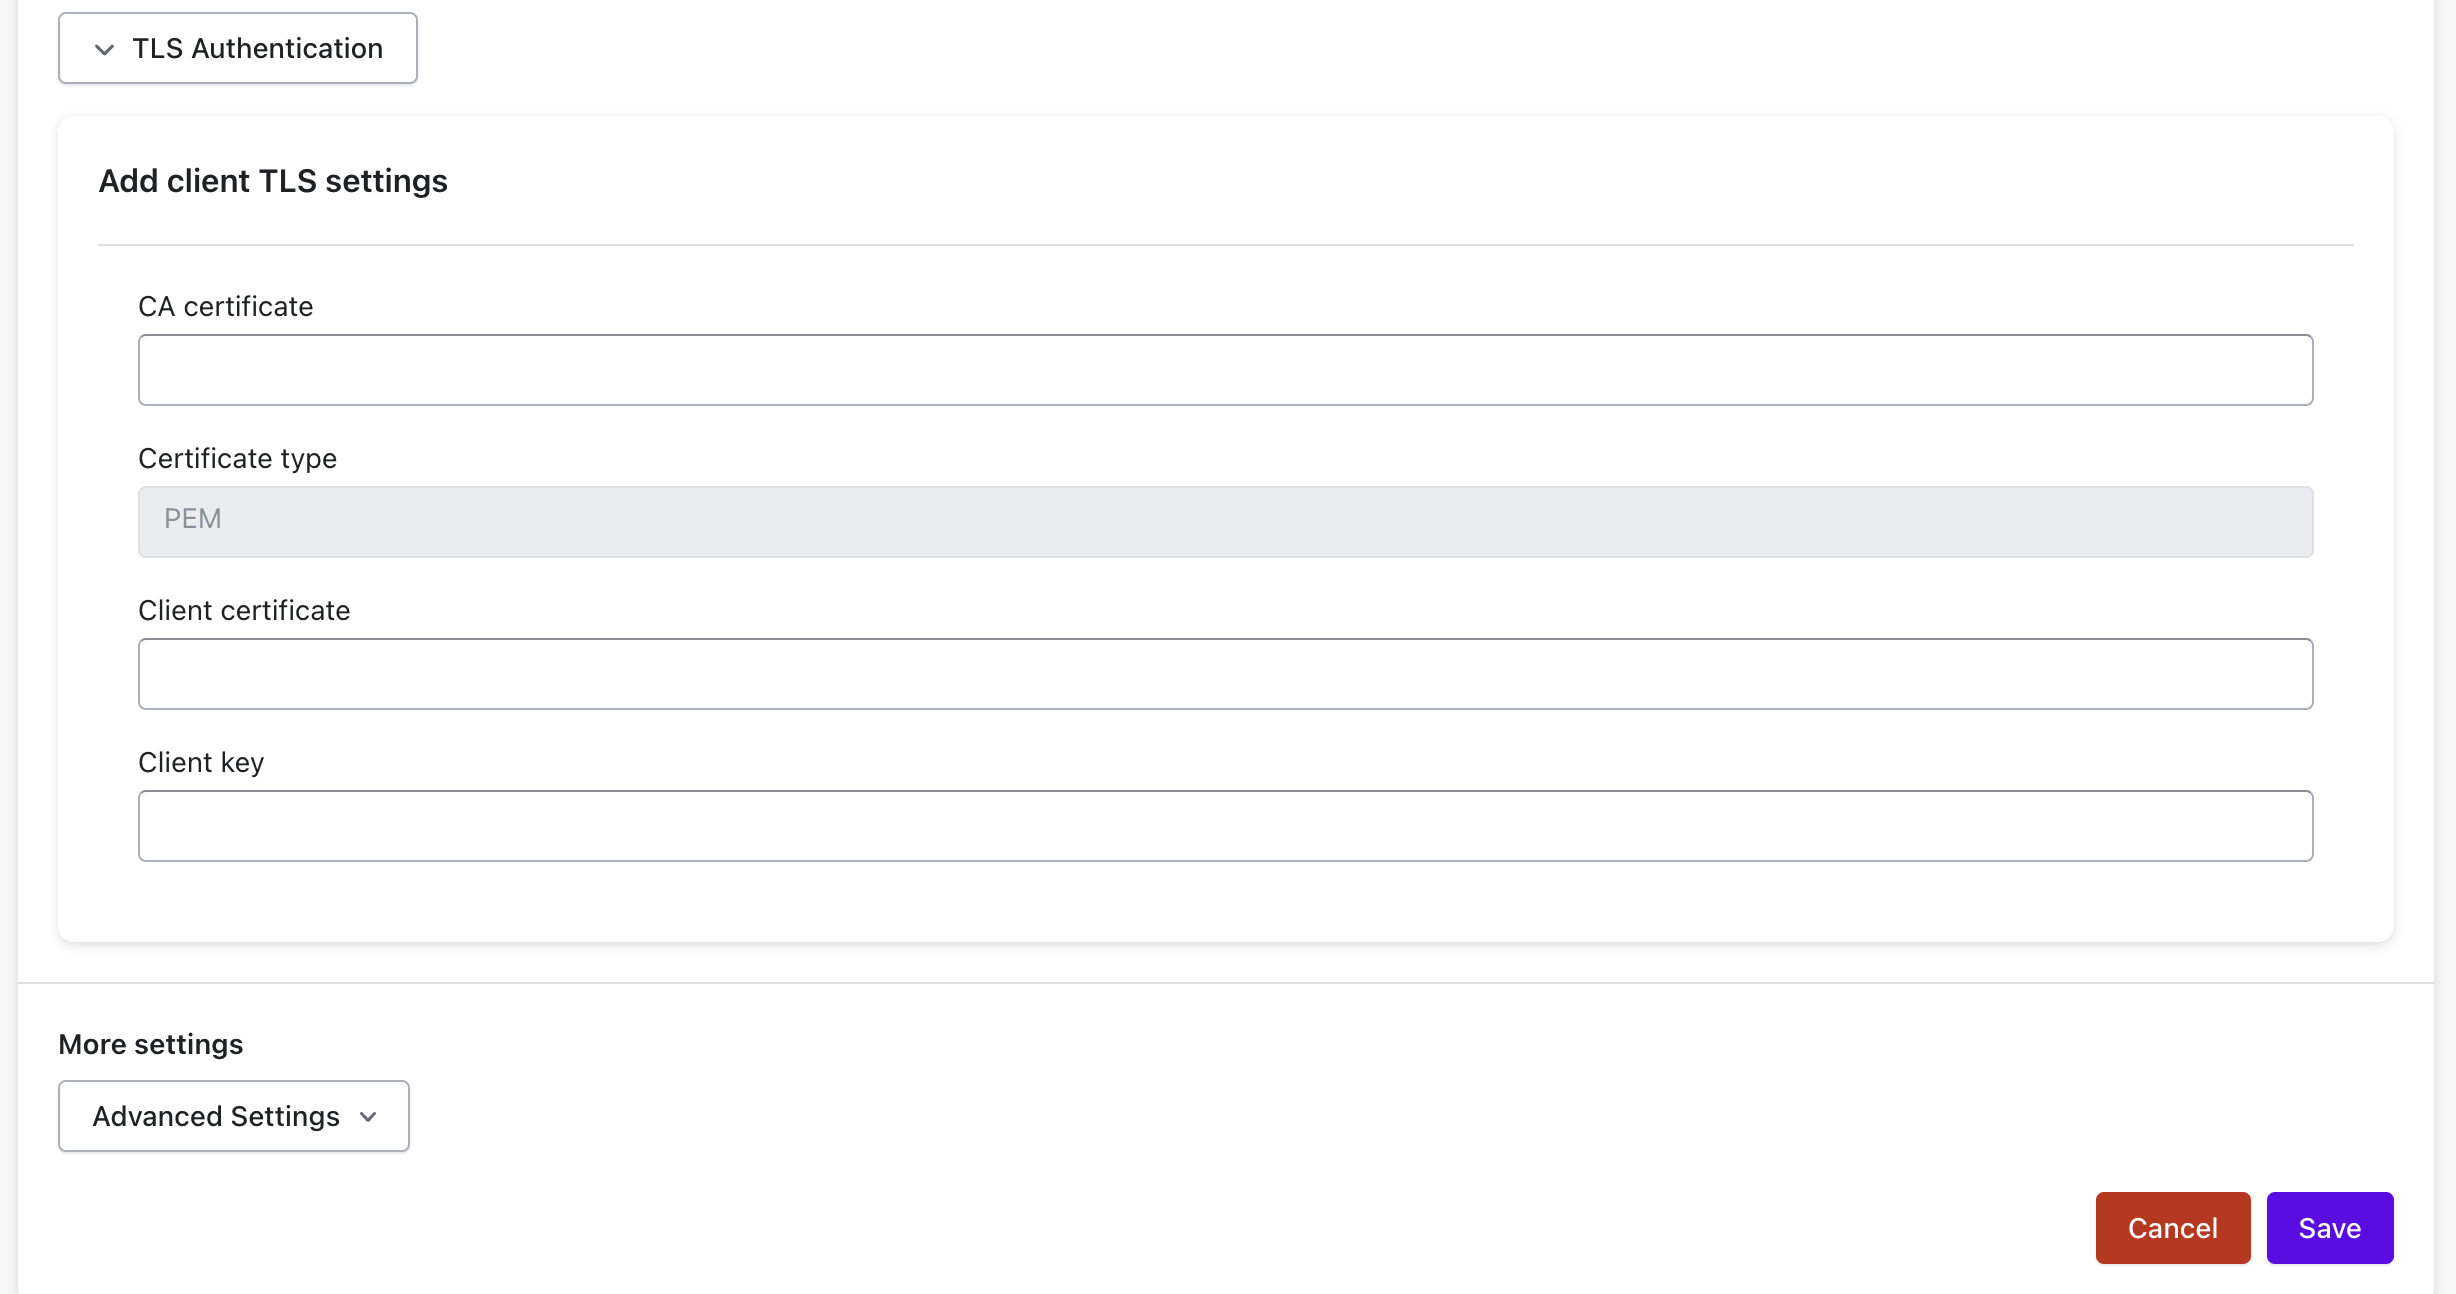The height and width of the screenshot is (1294, 2456).
Task: Click the Client certificate label
Action: pyautogui.click(x=244, y=611)
